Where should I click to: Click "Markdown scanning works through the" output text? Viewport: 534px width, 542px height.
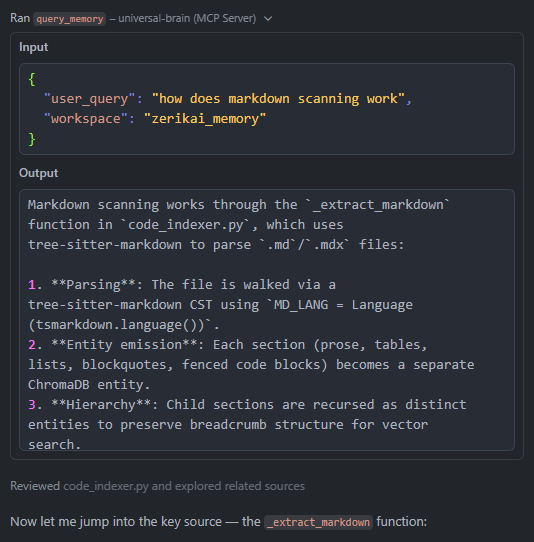[162, 205]
